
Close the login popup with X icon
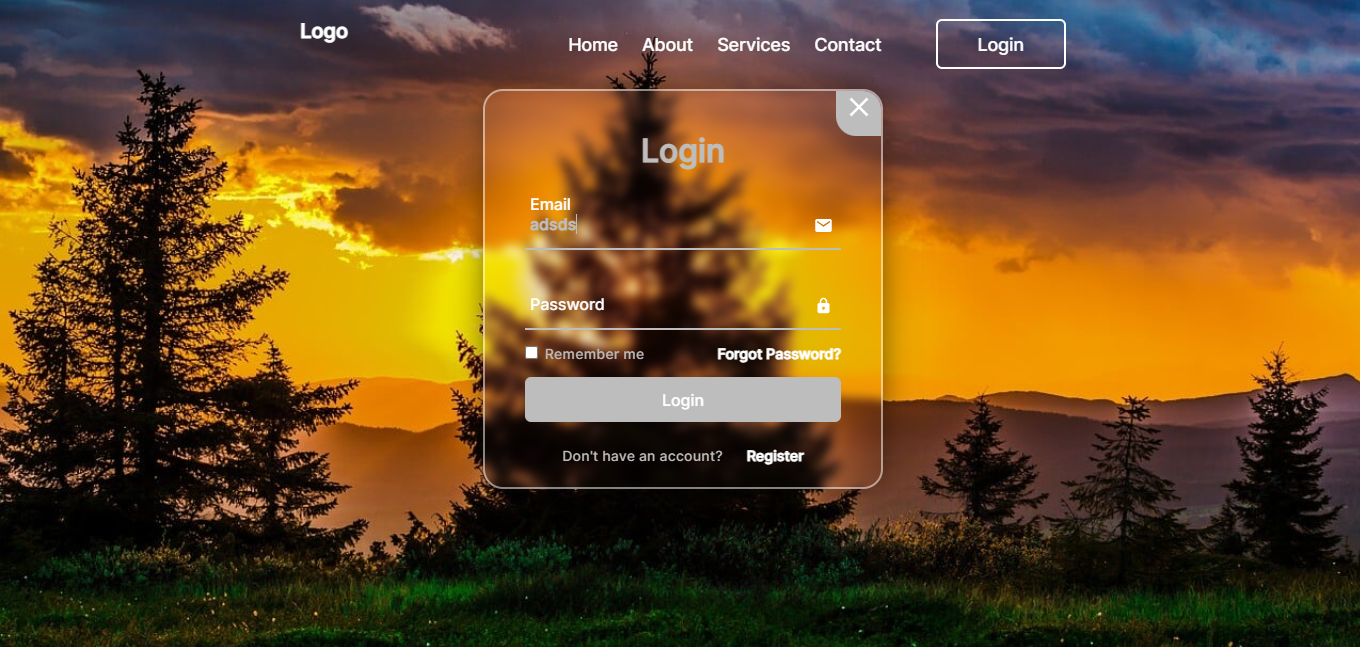[x=859, y=108]
